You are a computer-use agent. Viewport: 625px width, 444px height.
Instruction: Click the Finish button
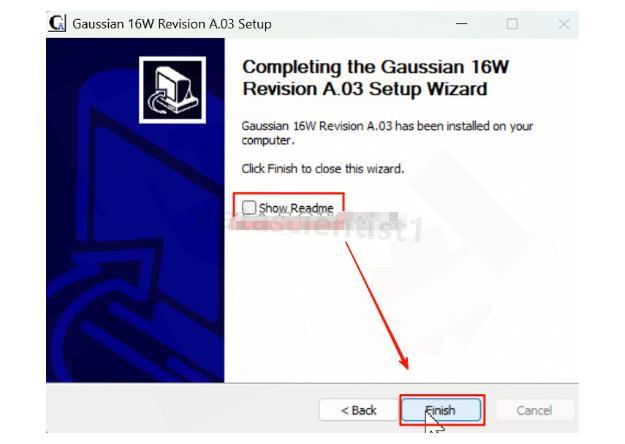tap(441, 410)
